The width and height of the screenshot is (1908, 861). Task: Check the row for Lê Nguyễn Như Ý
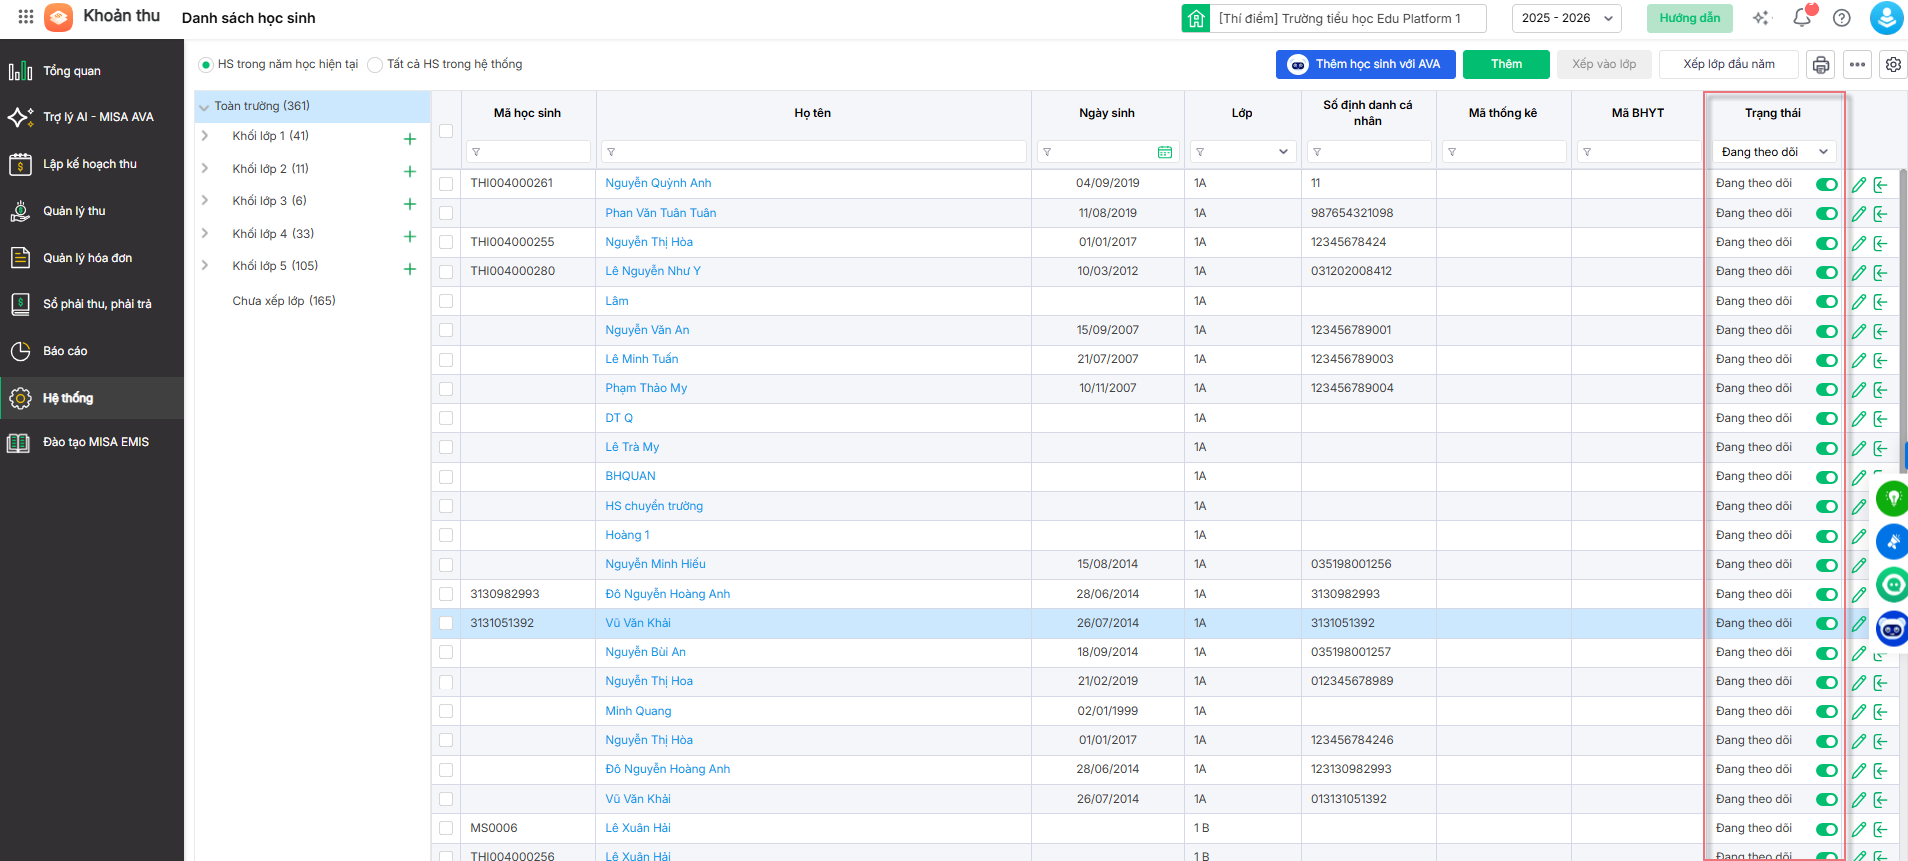(446, 272)
